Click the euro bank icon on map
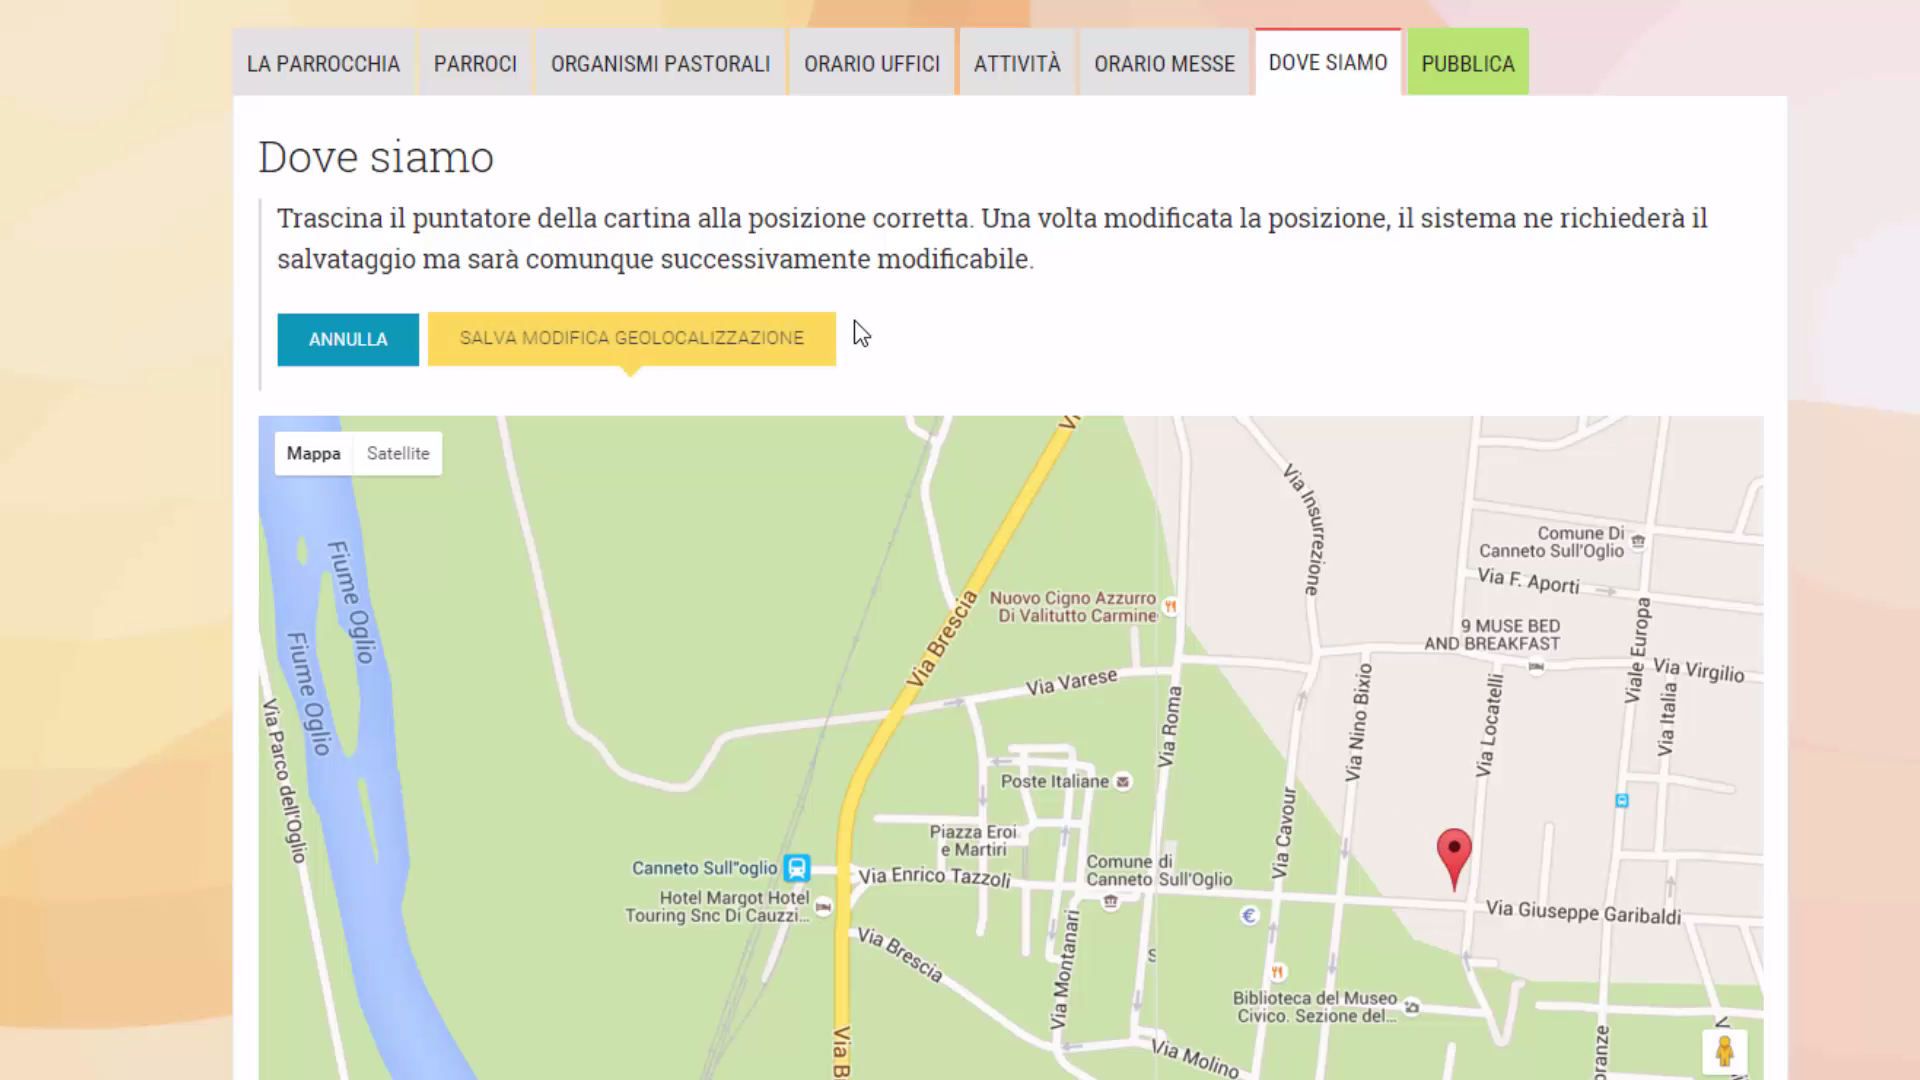Image resolution: width=1920 pixels, height=1080 pixels. 1249,915
